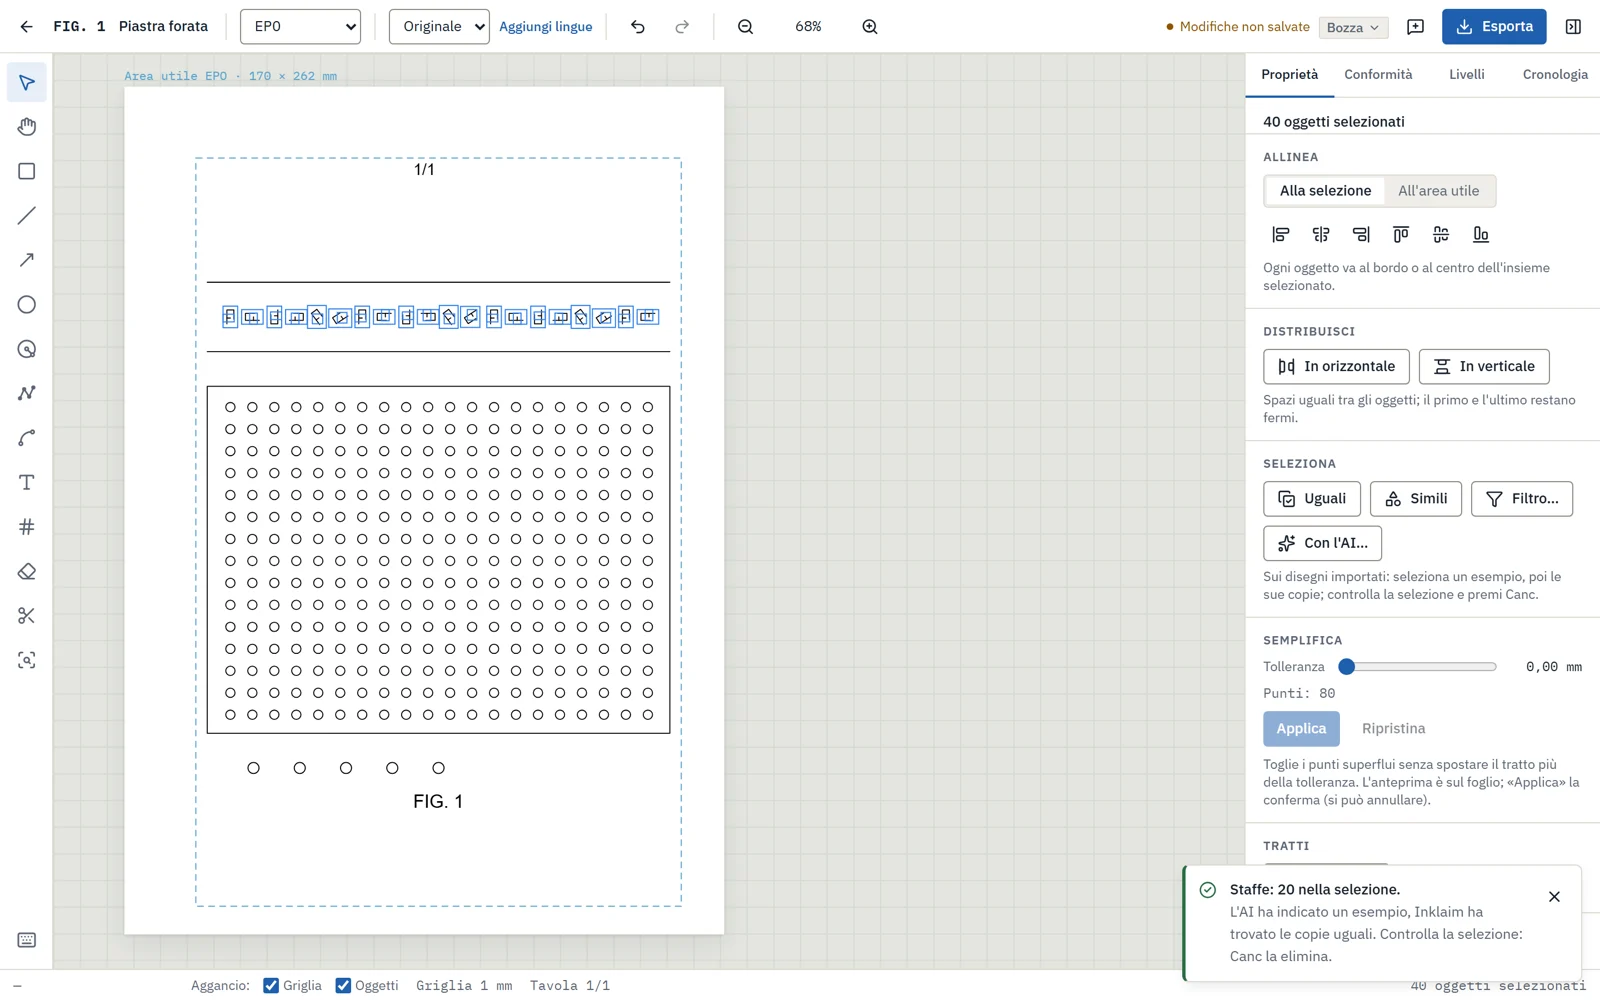This screenshot has width=1600, height=1000.
Task: Go back with the left arrow
Action: point(26,27)
